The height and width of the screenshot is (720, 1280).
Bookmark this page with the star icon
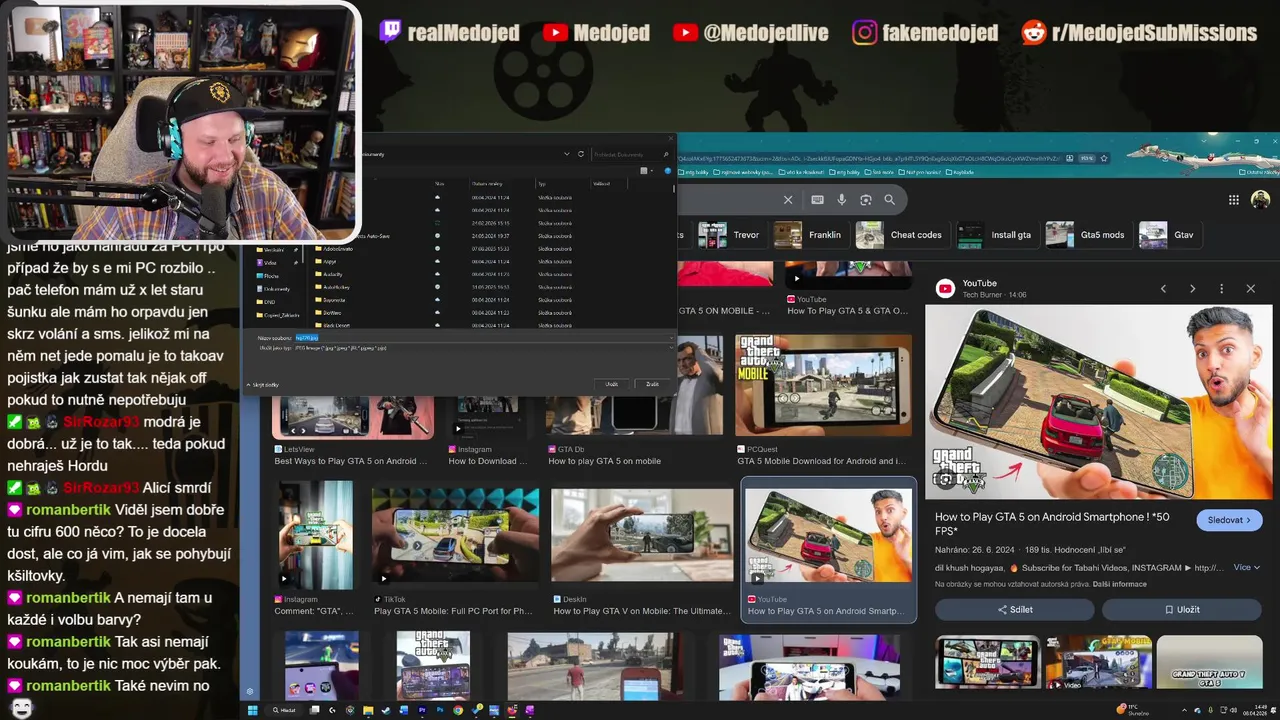point(1104,158)
